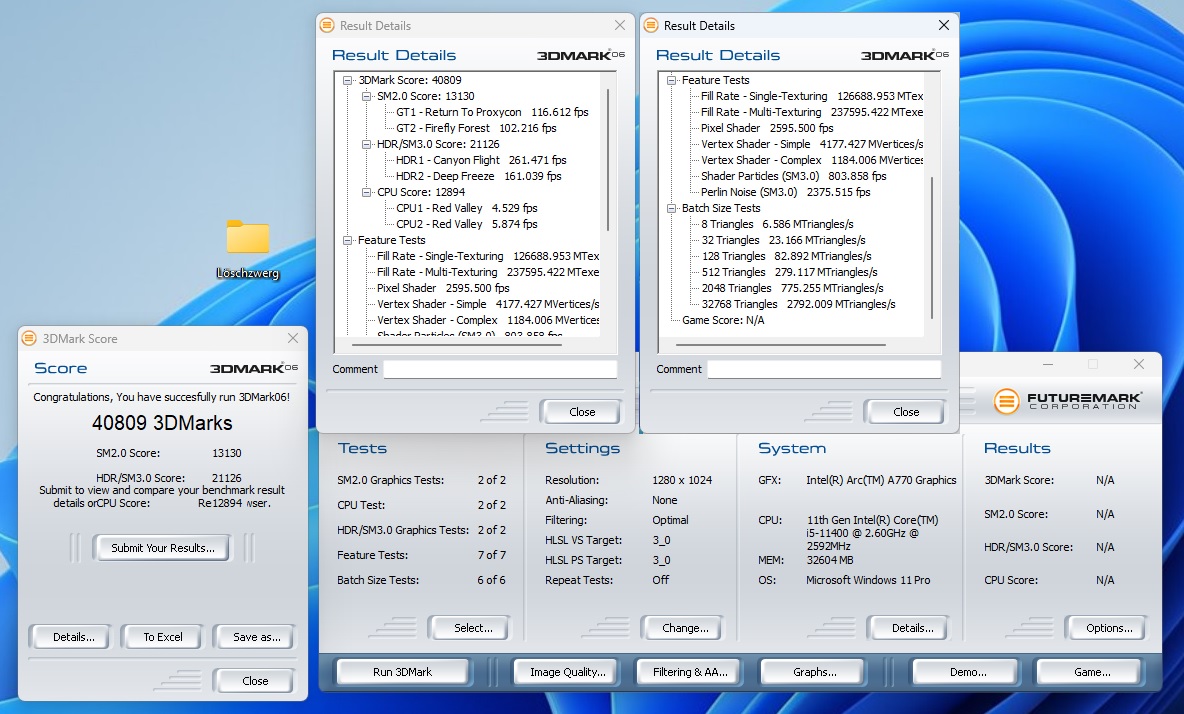Viewport: 1184px width, 714px height.
Task: Collapse the HDR/SM3.0 Score: 21126 node
Action: coord(367,144)
